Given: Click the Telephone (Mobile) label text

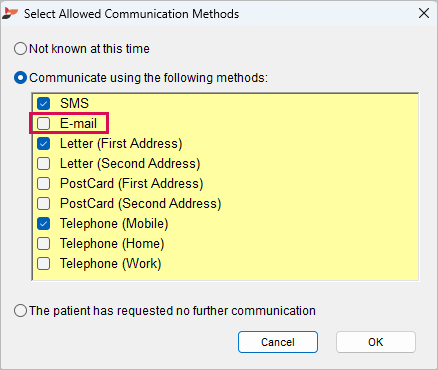Looking at the screenshot, I should click(114, 223).
